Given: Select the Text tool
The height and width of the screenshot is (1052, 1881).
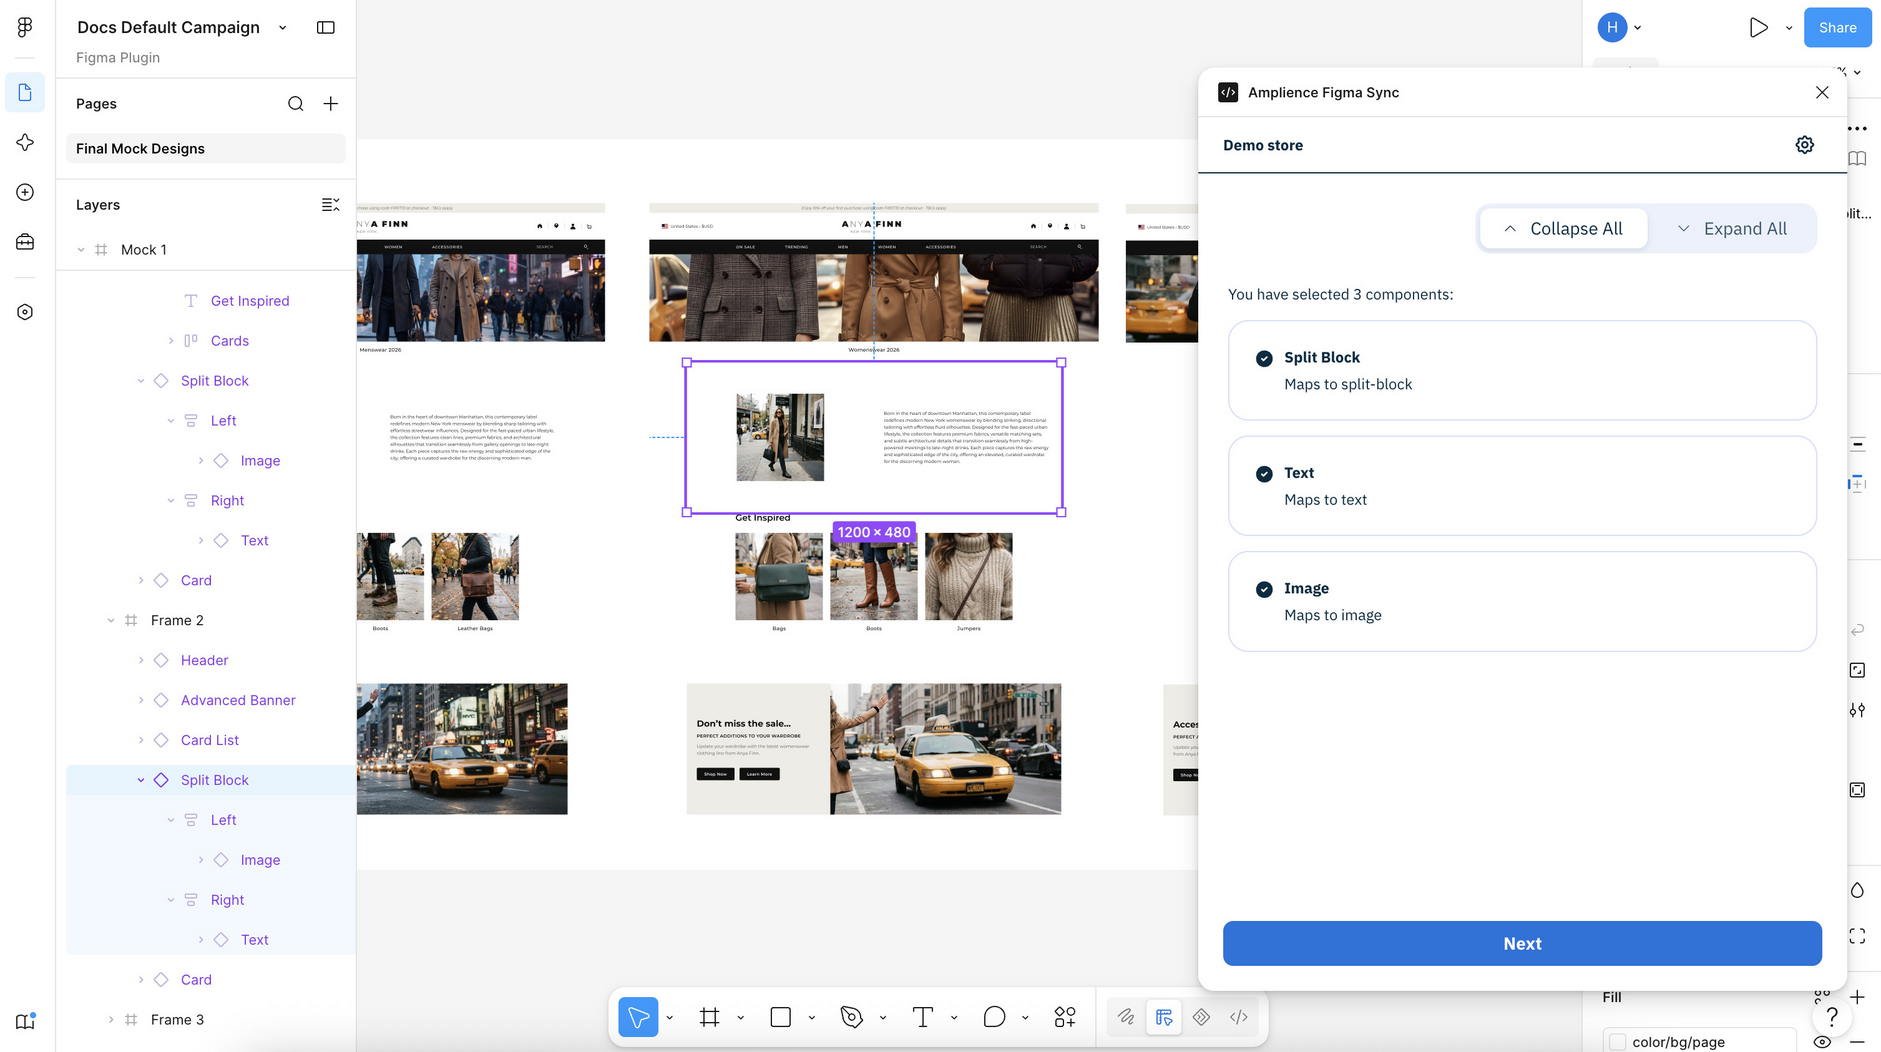Looking at the screenshot, I should click(923, 1017).
